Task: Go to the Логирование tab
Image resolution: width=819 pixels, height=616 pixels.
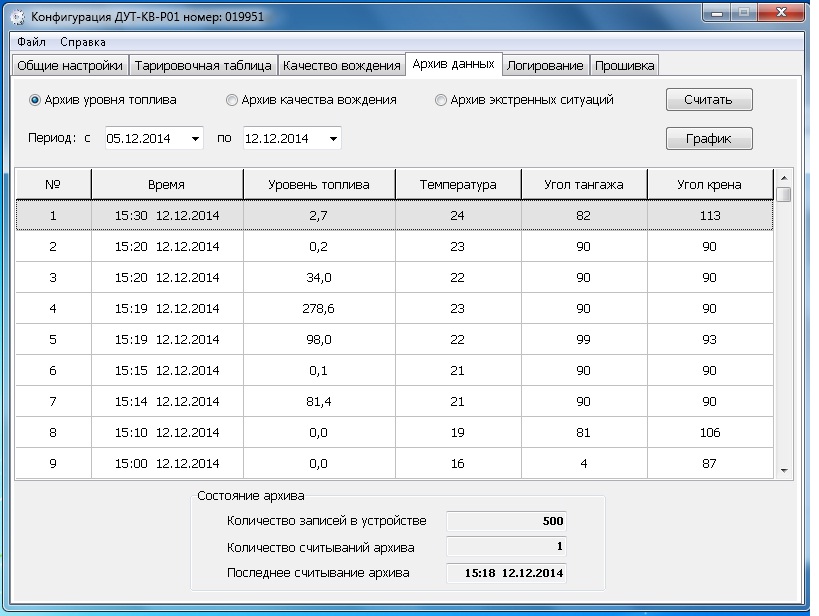Action: (545, 66)
